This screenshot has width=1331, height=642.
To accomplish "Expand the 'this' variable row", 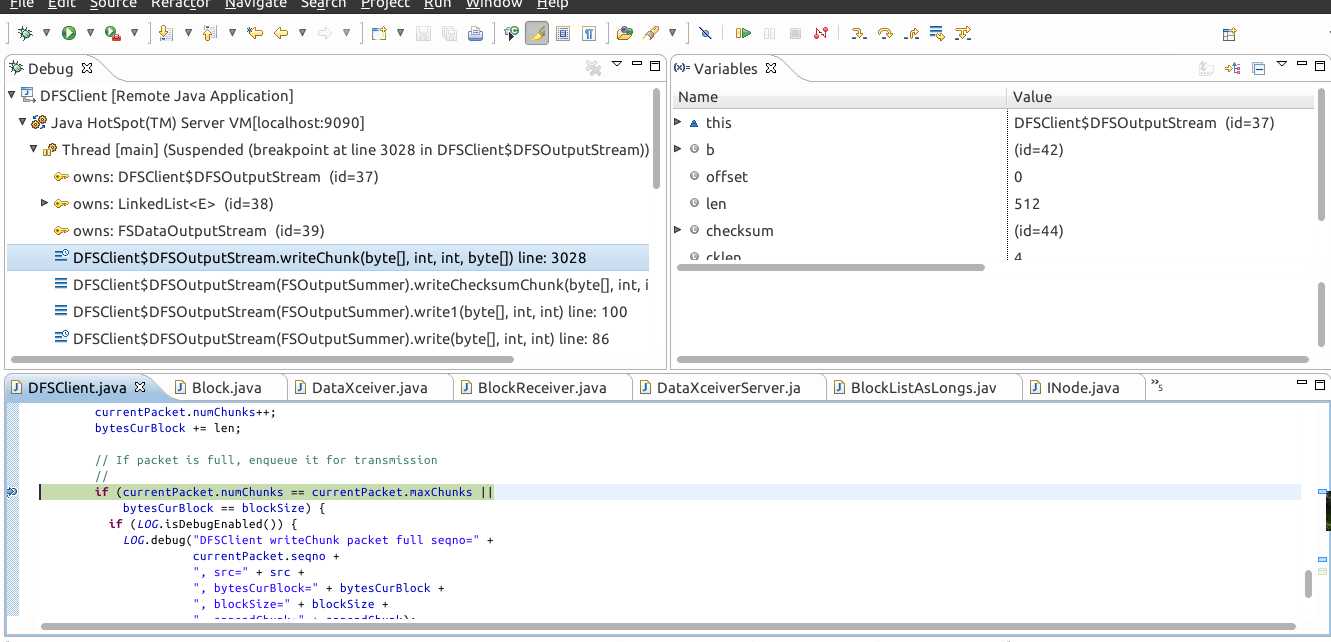I will [x=678, y=122].
